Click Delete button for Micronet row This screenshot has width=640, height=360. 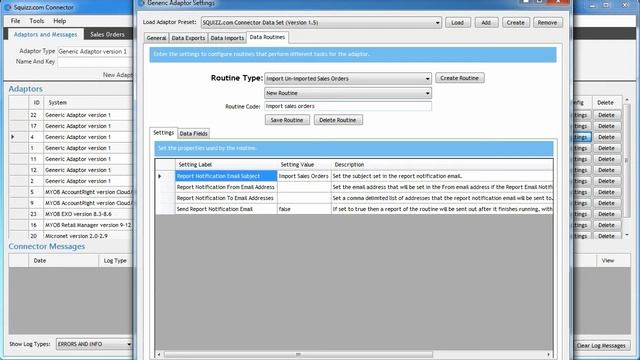pos(606,236)
